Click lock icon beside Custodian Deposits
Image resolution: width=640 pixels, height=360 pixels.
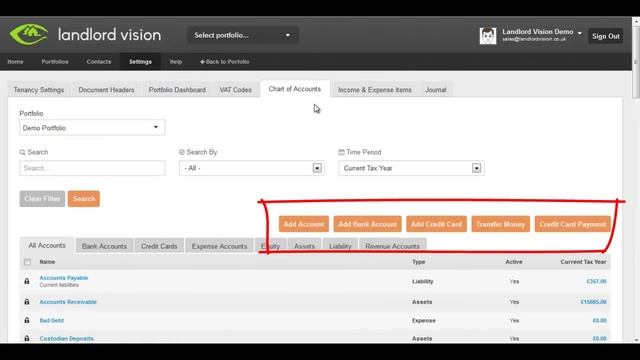tap(27, 338)
